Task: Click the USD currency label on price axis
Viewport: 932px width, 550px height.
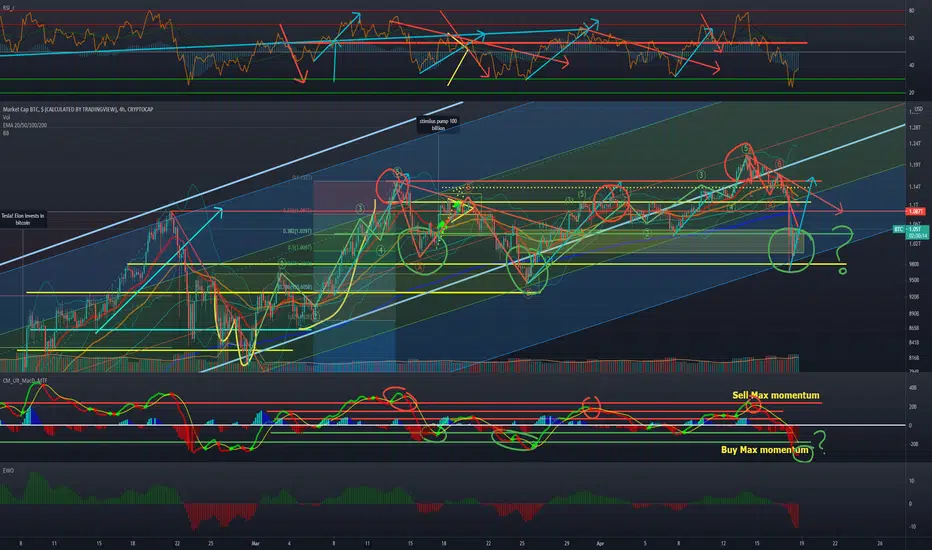Action: tap(918, 109)
